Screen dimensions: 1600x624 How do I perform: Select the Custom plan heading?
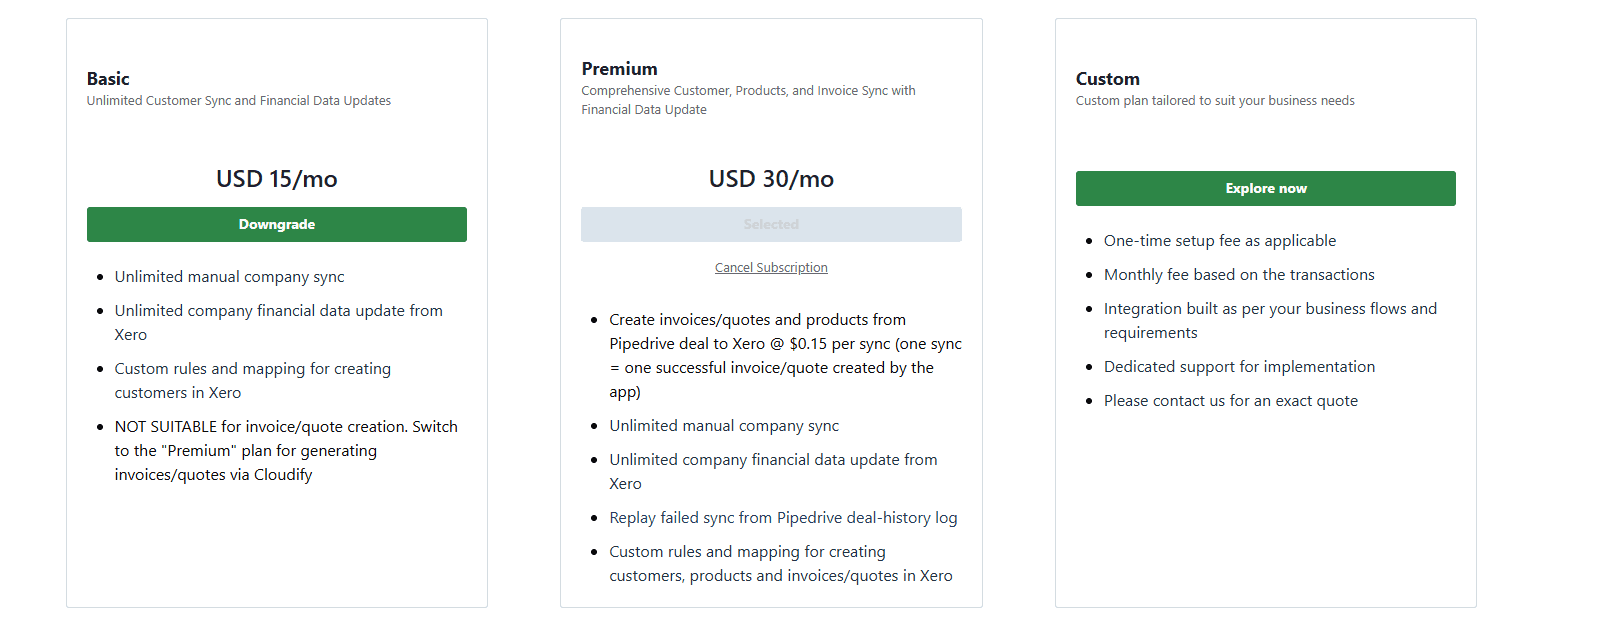(1107, 79)
